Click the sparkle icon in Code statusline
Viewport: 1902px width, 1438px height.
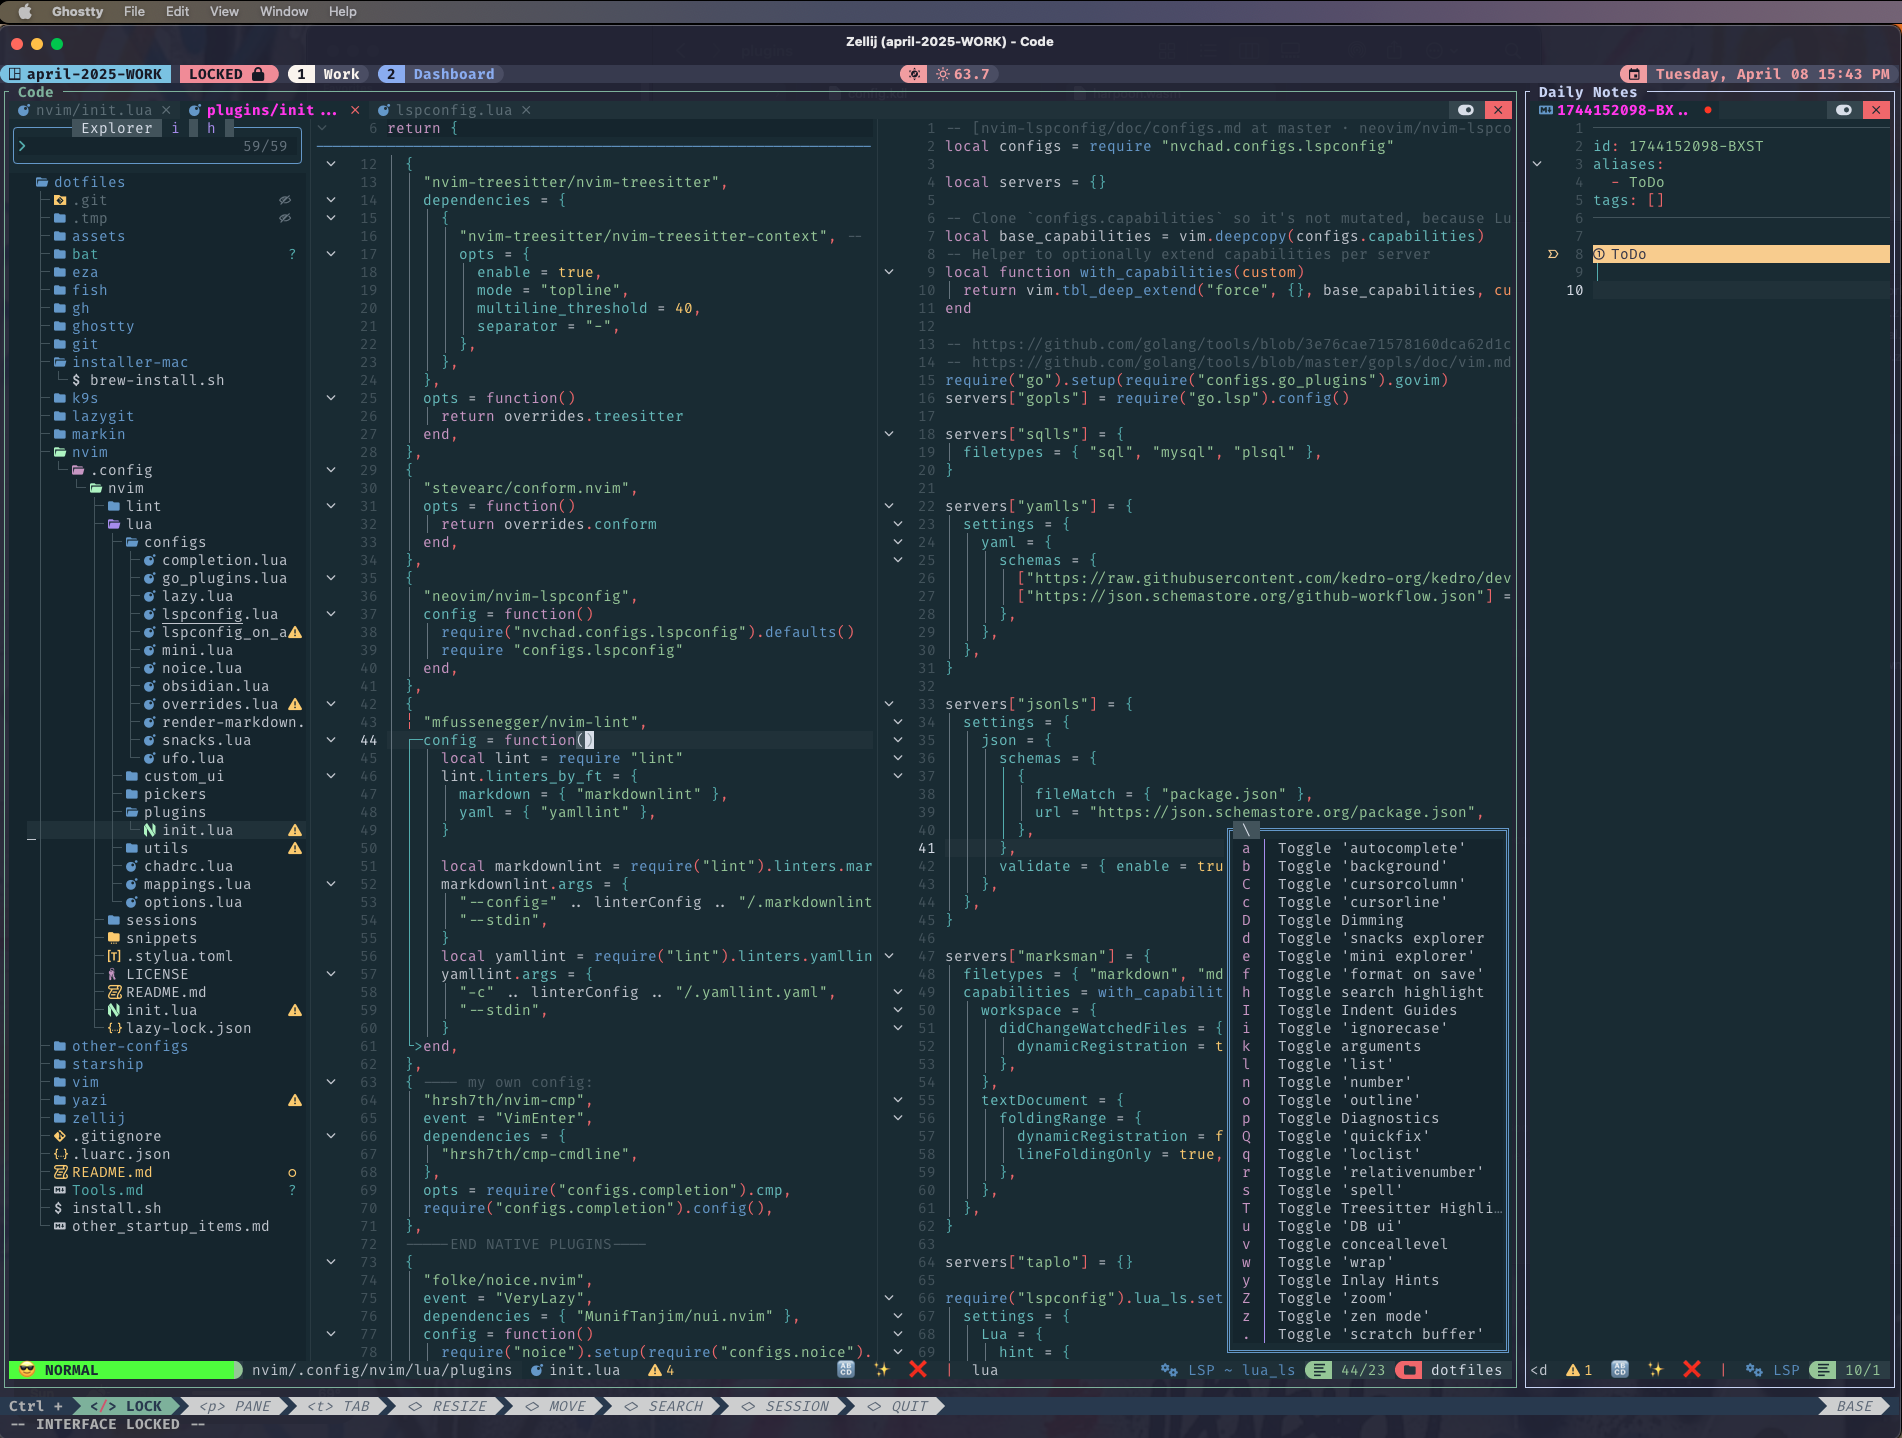(881, 1370)
